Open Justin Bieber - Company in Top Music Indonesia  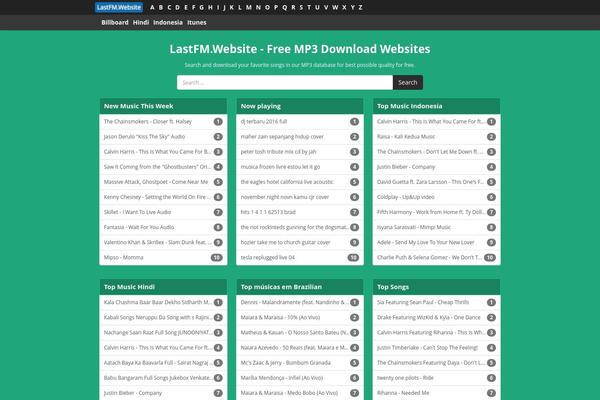406,167
